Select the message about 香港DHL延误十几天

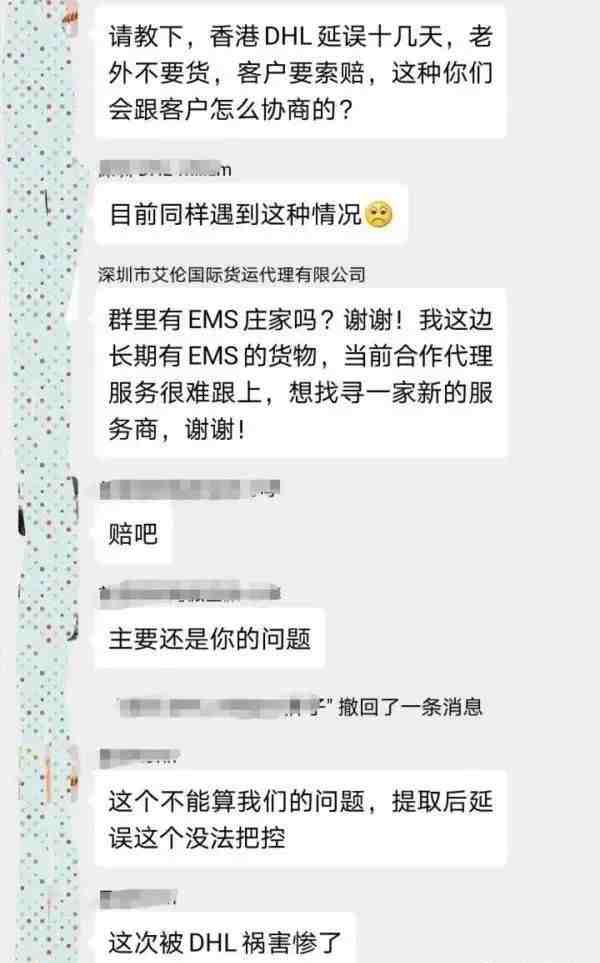point(300,72)
